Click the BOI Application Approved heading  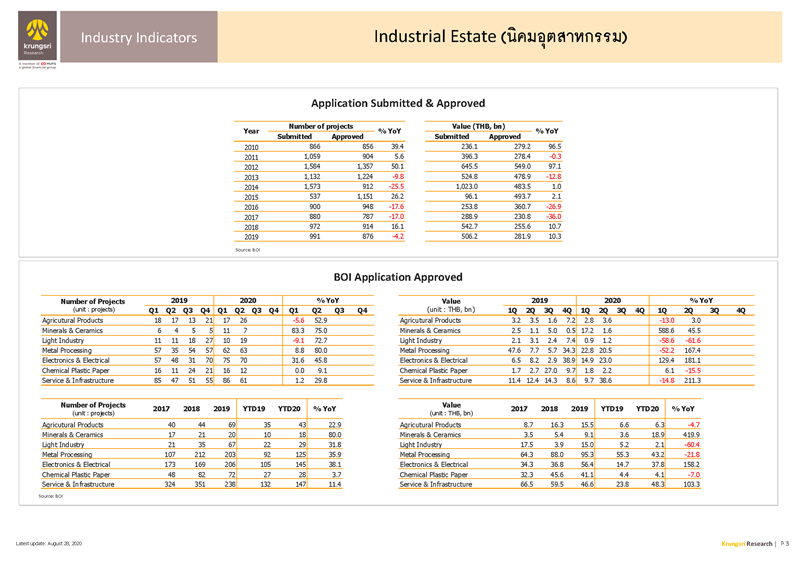pos(398,277)
